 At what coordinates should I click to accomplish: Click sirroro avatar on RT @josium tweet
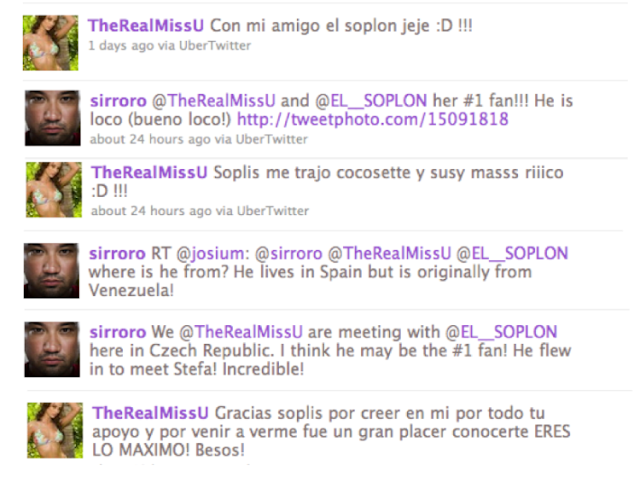(51, 271)
